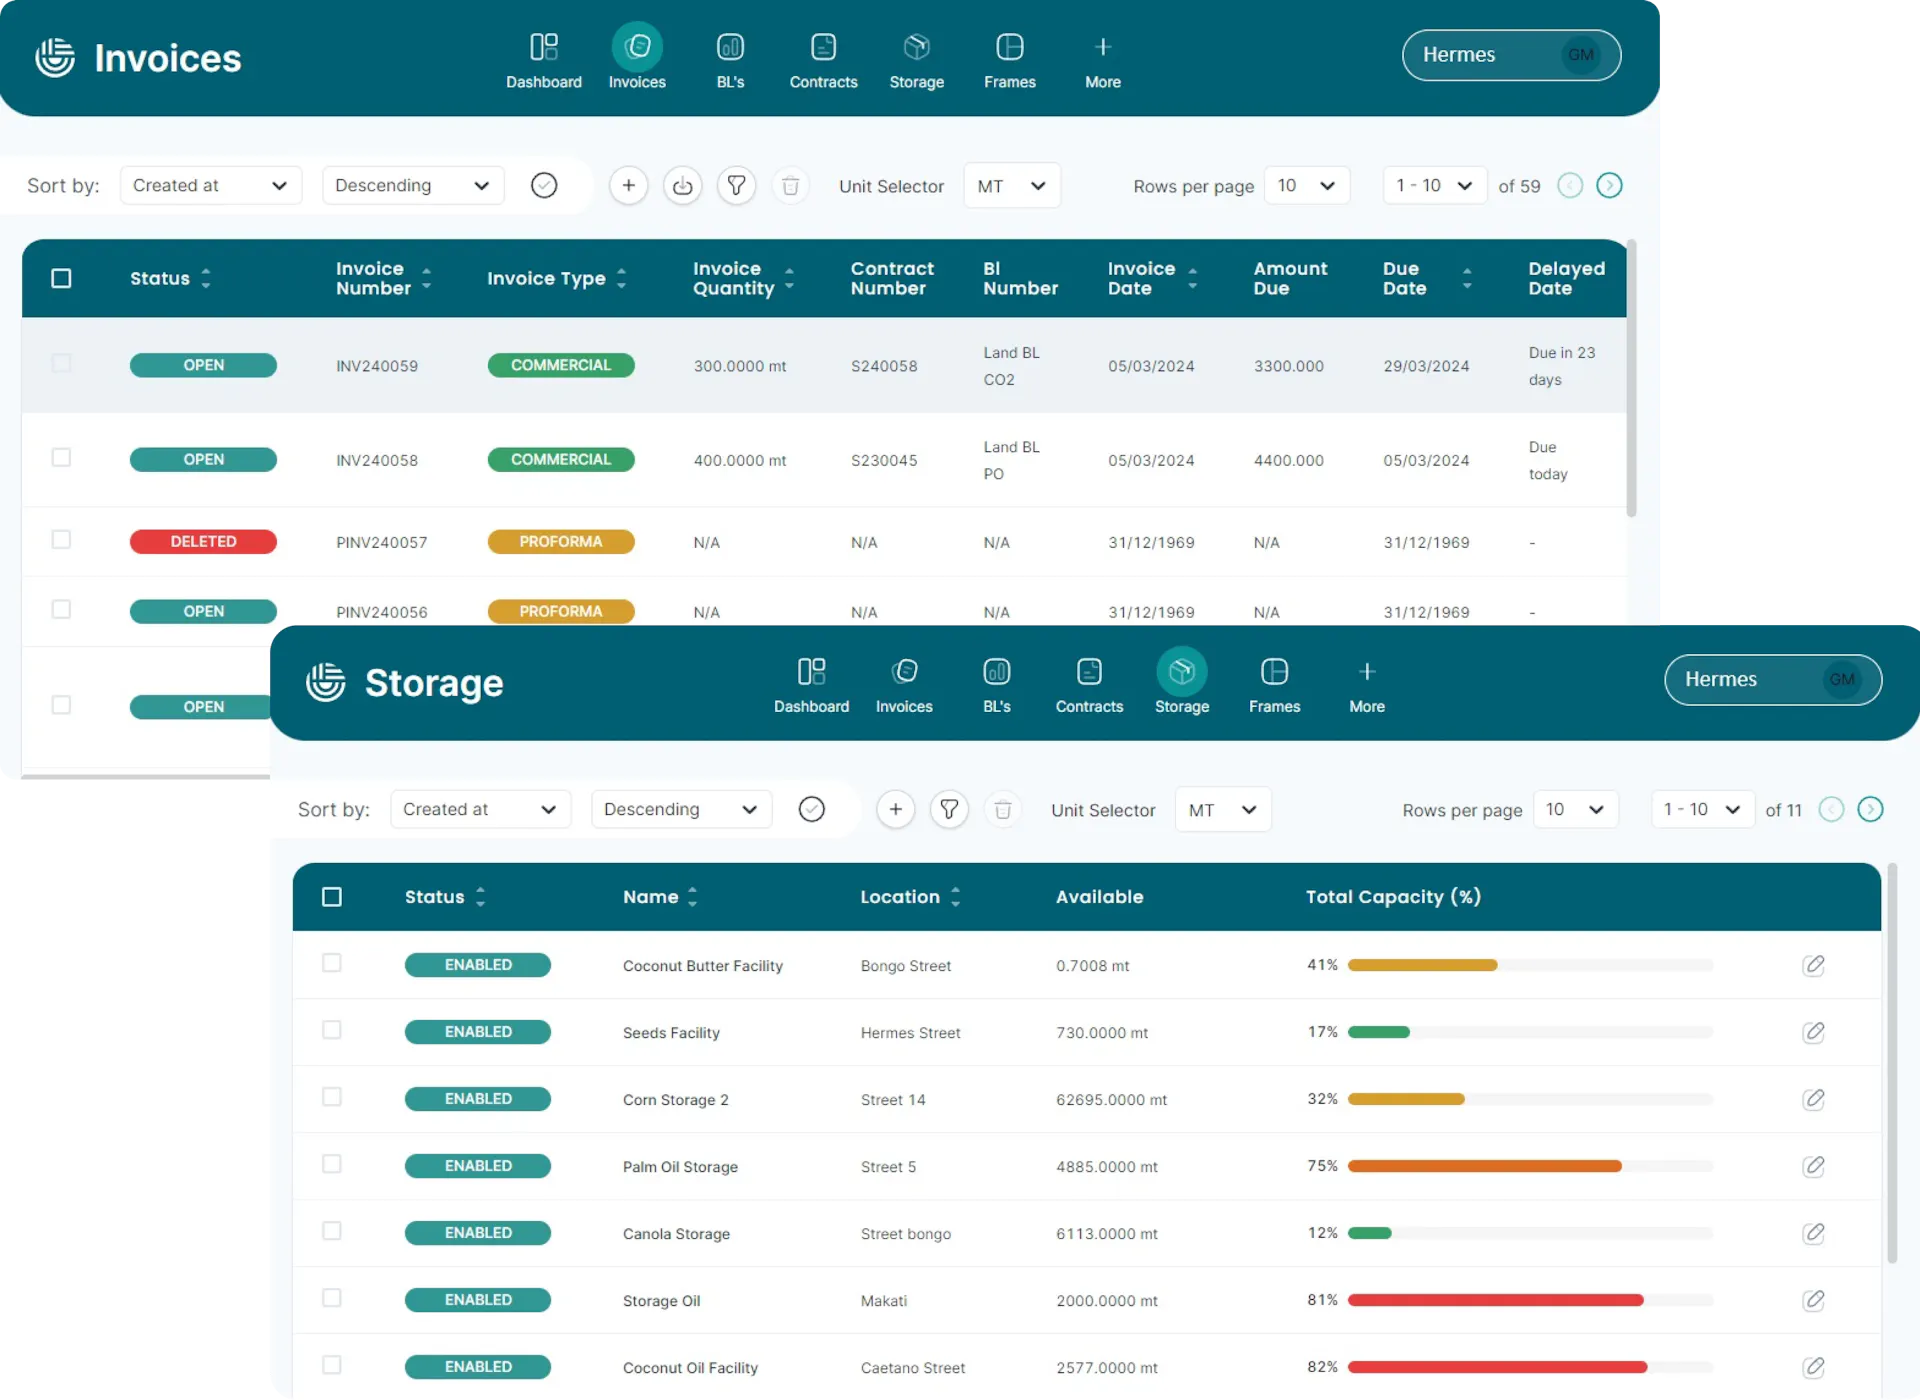The height and width of the screenshot is (1400, 1920).
Task: Switch to Frames tab in Storage navigation
Action: (1274, 684)
